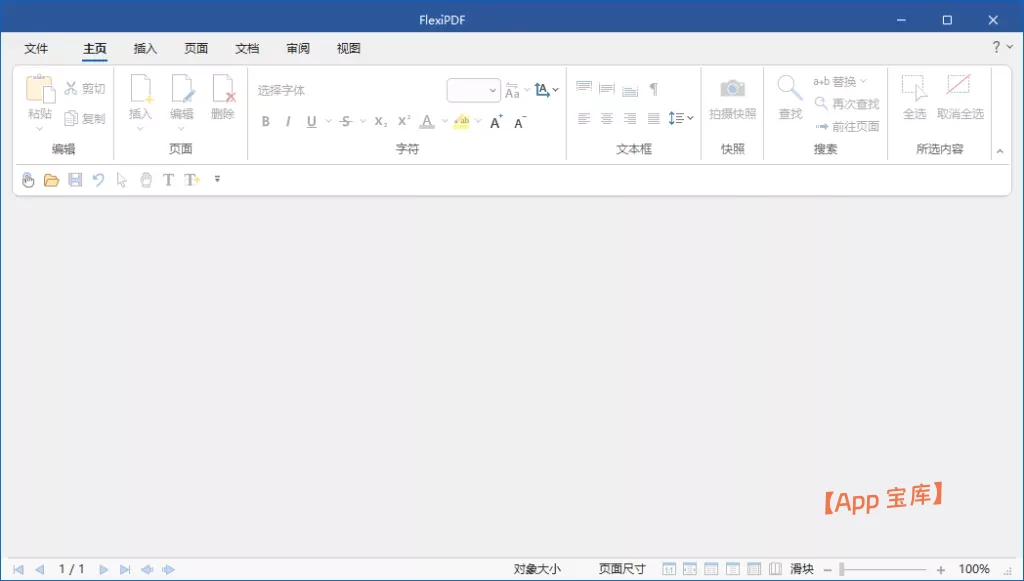Screen dimensions: 1024x581
Task: Open the 文件 file menu tab
Action: pos(36,48)
